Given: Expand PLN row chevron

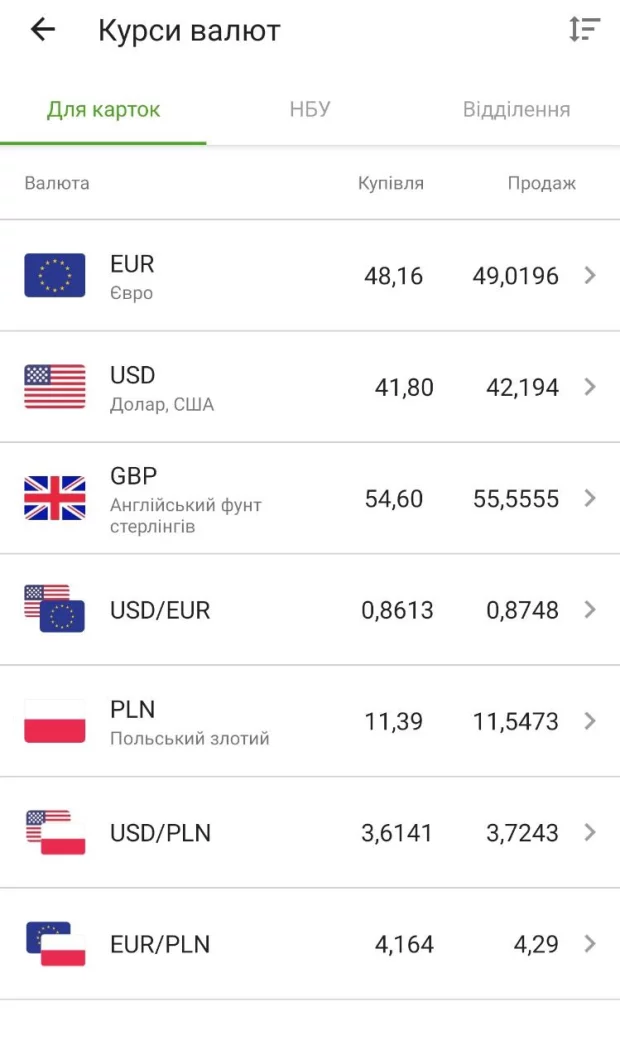Looking at the screenshot, I should 590,721.
